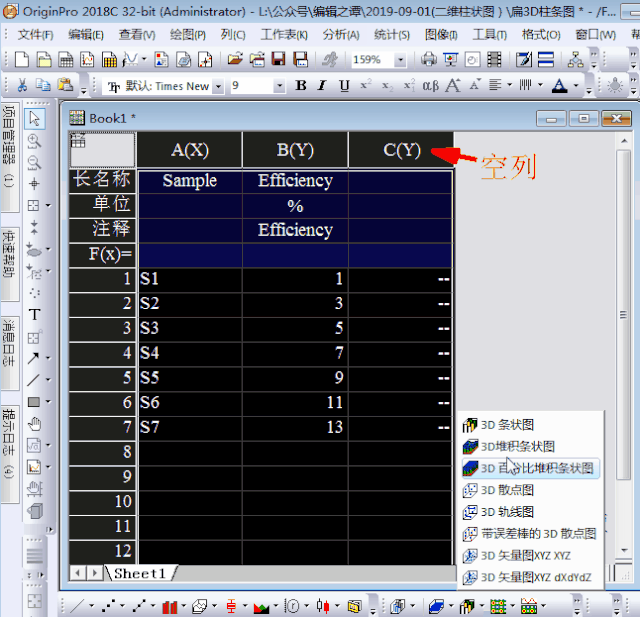This screenshot has height=617, width=640.
Task: Click the Open file folder icon
Action: [235, 60]
